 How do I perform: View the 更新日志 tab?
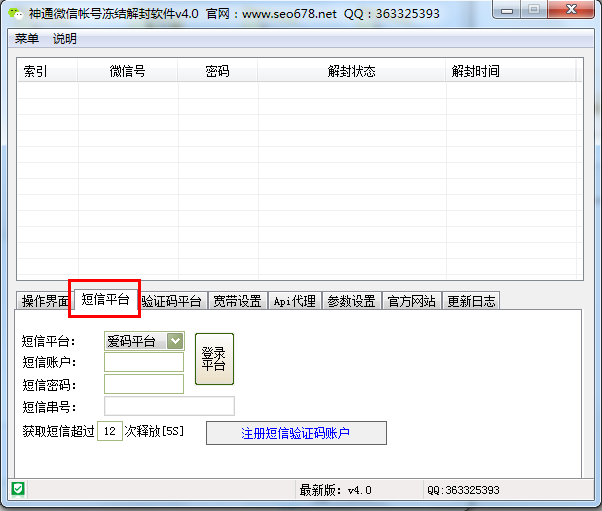point(471,301)
